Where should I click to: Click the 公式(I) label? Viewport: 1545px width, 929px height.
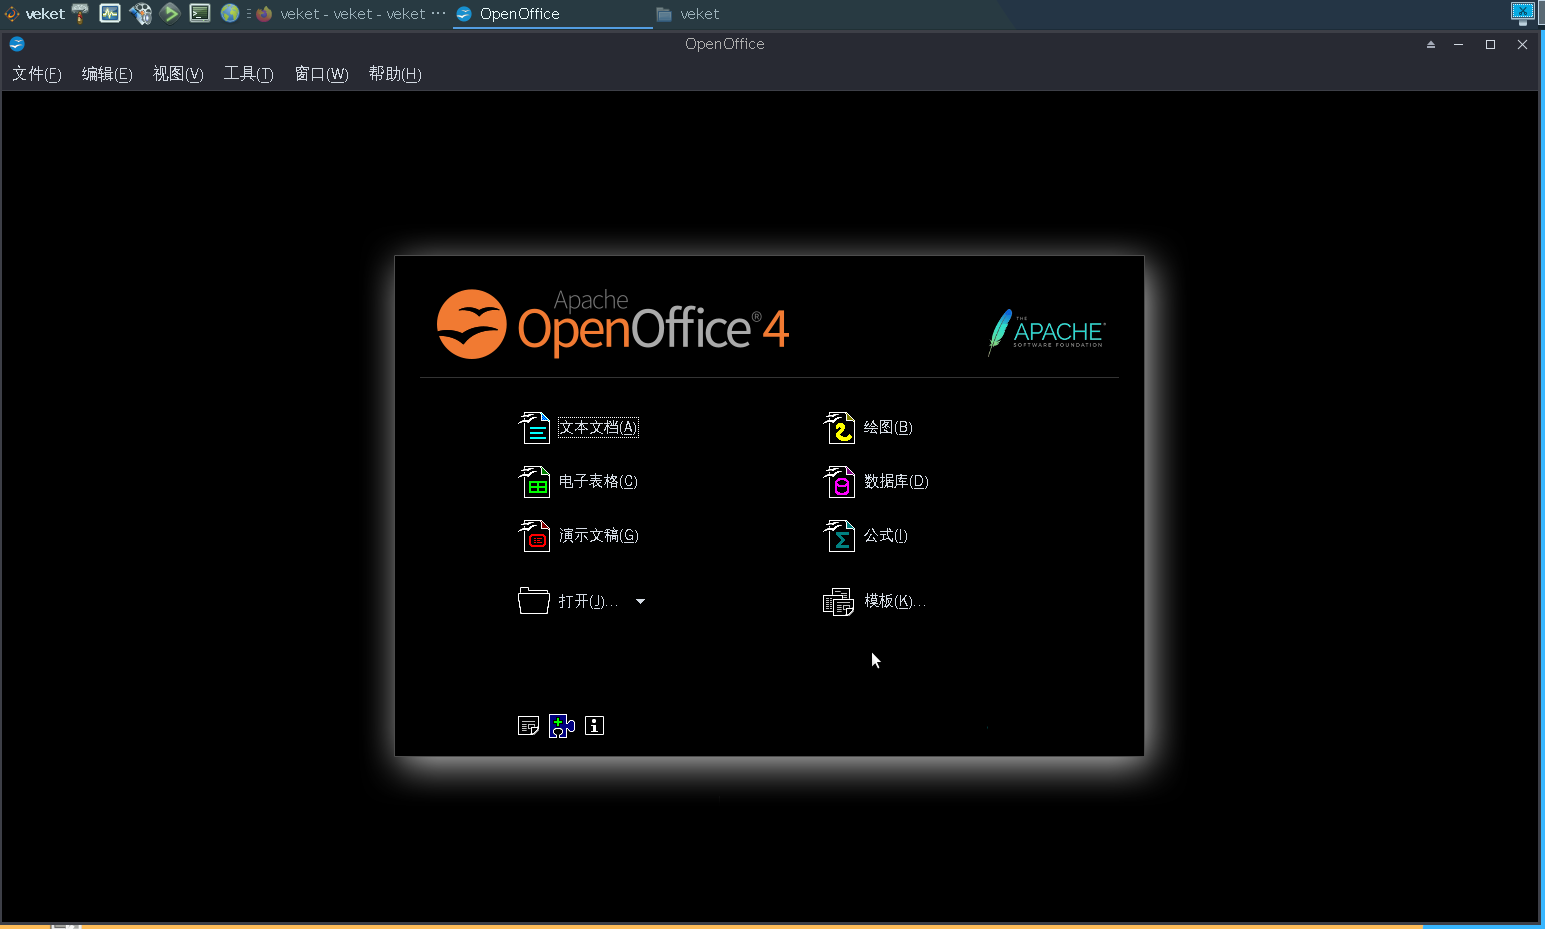pos(886,536)
